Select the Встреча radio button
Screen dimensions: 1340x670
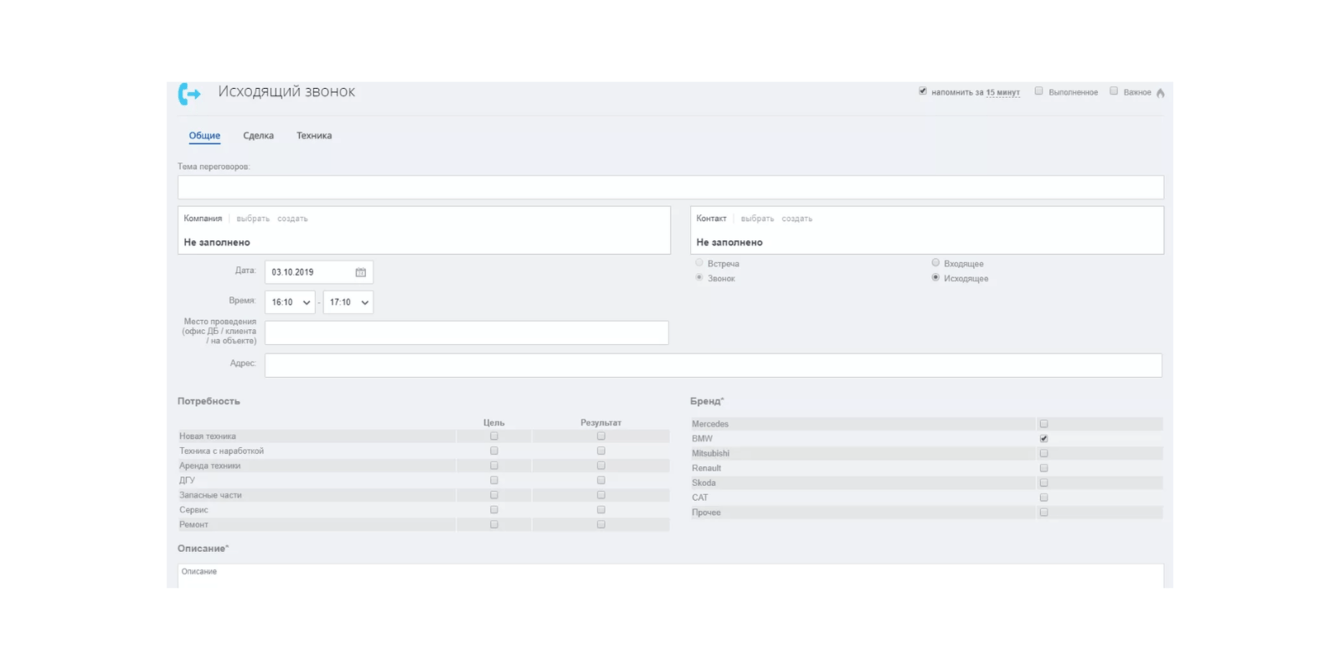(699, 263)
